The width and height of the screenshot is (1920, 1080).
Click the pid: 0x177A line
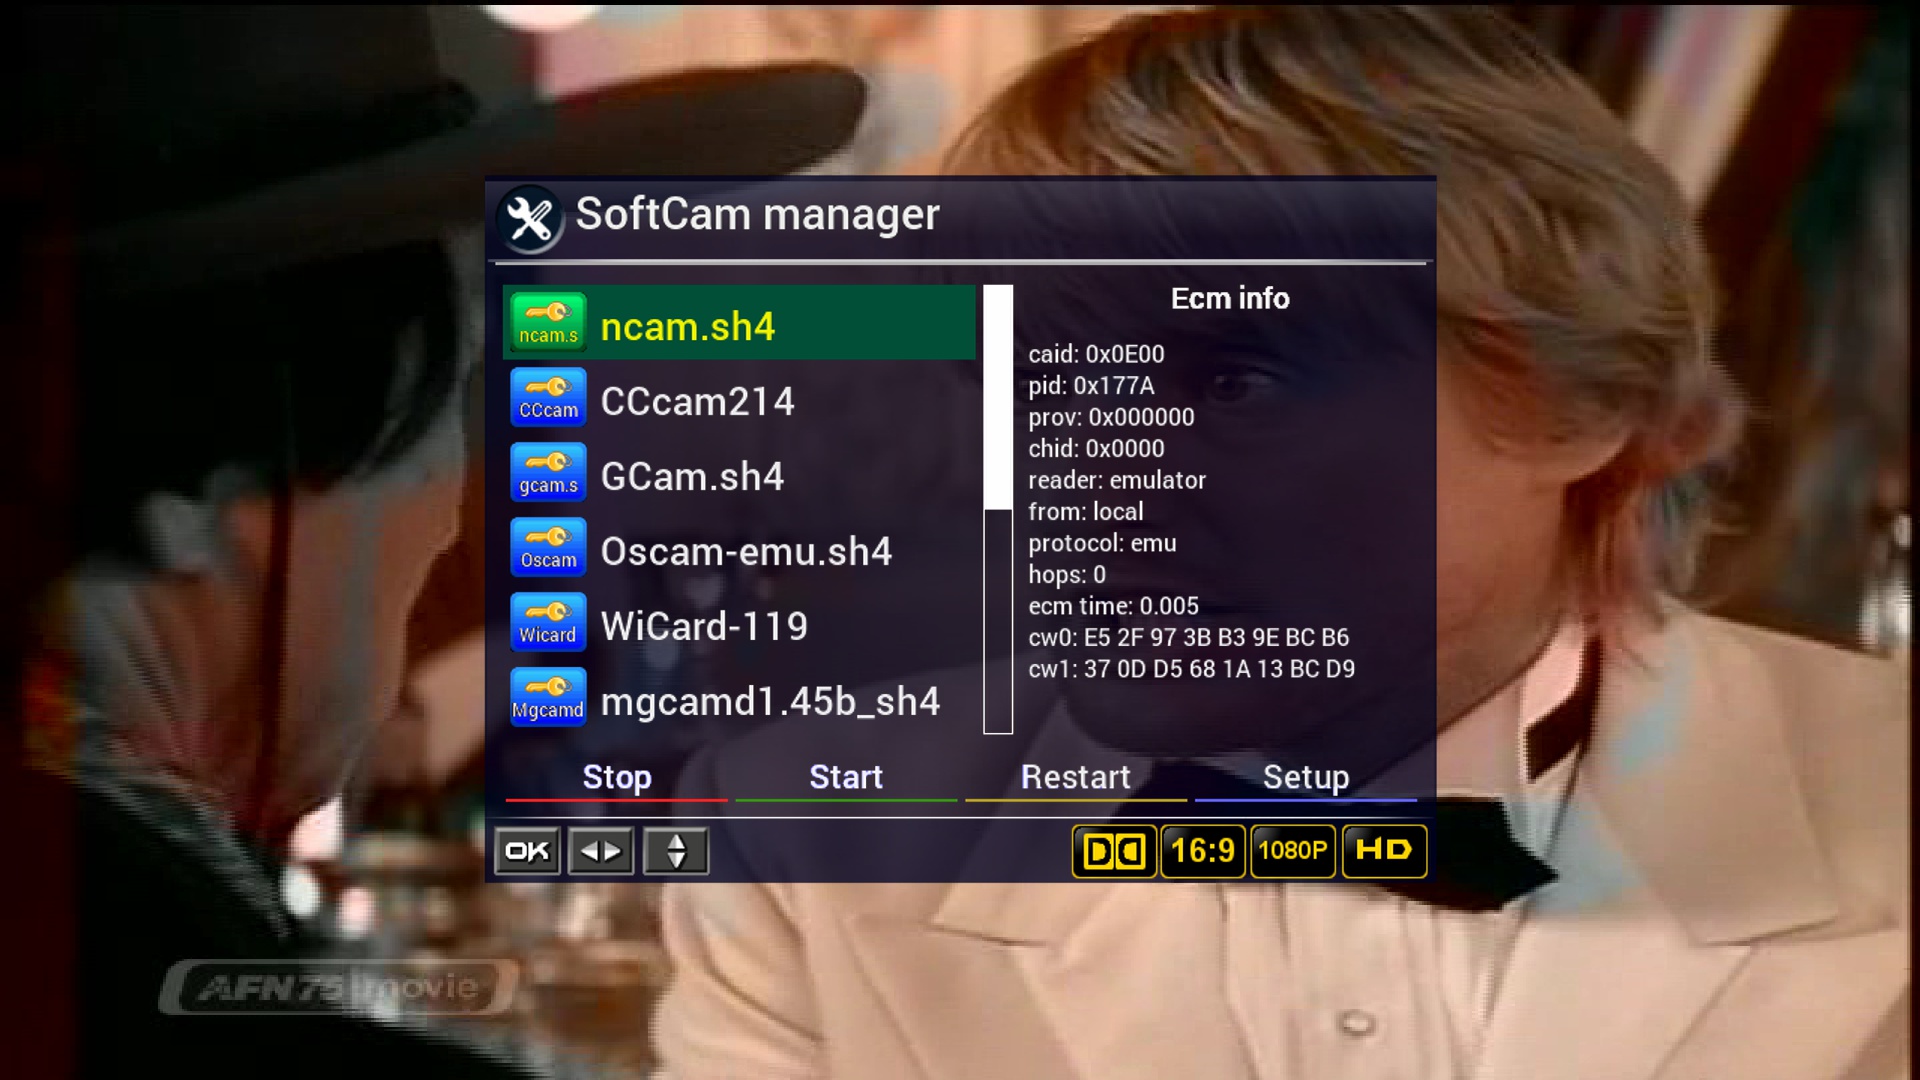click(1091, 385)
